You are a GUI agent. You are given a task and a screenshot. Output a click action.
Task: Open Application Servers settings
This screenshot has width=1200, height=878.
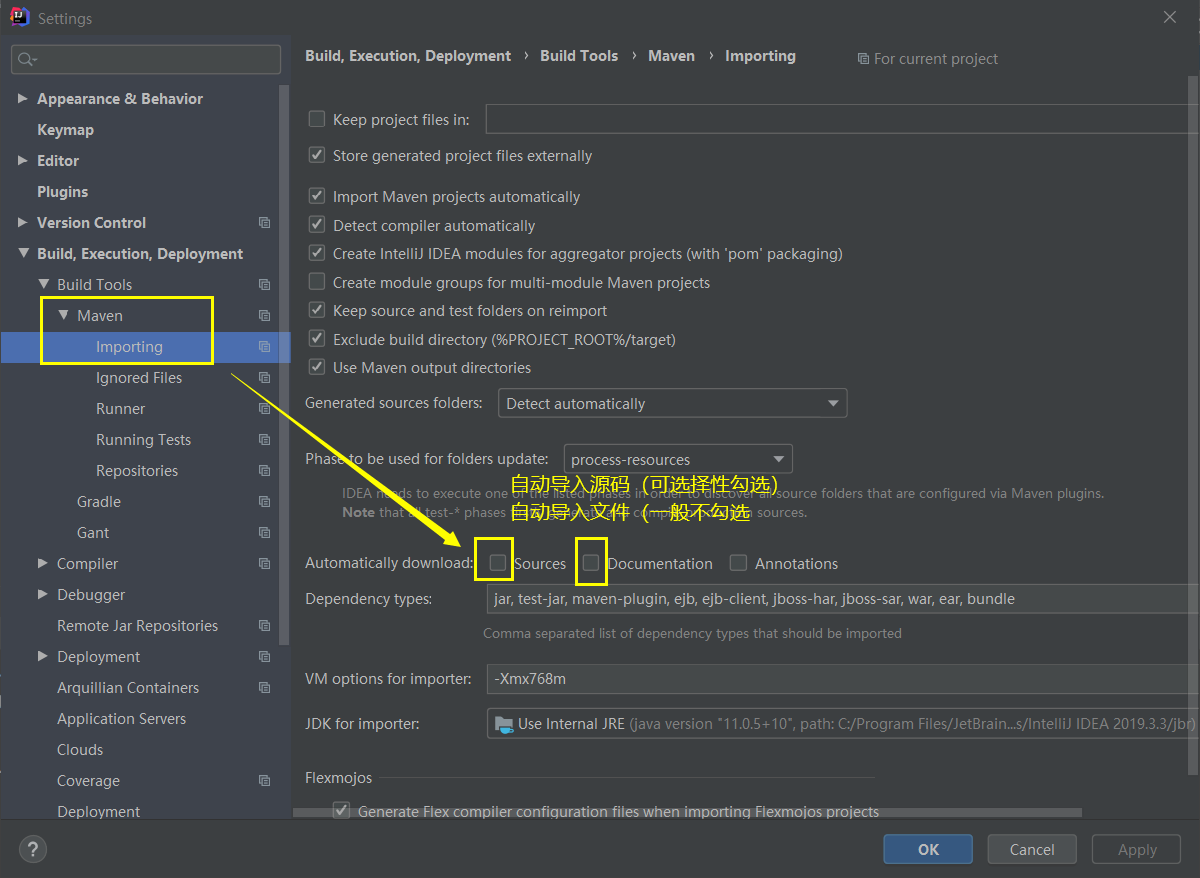pos(121,719)
